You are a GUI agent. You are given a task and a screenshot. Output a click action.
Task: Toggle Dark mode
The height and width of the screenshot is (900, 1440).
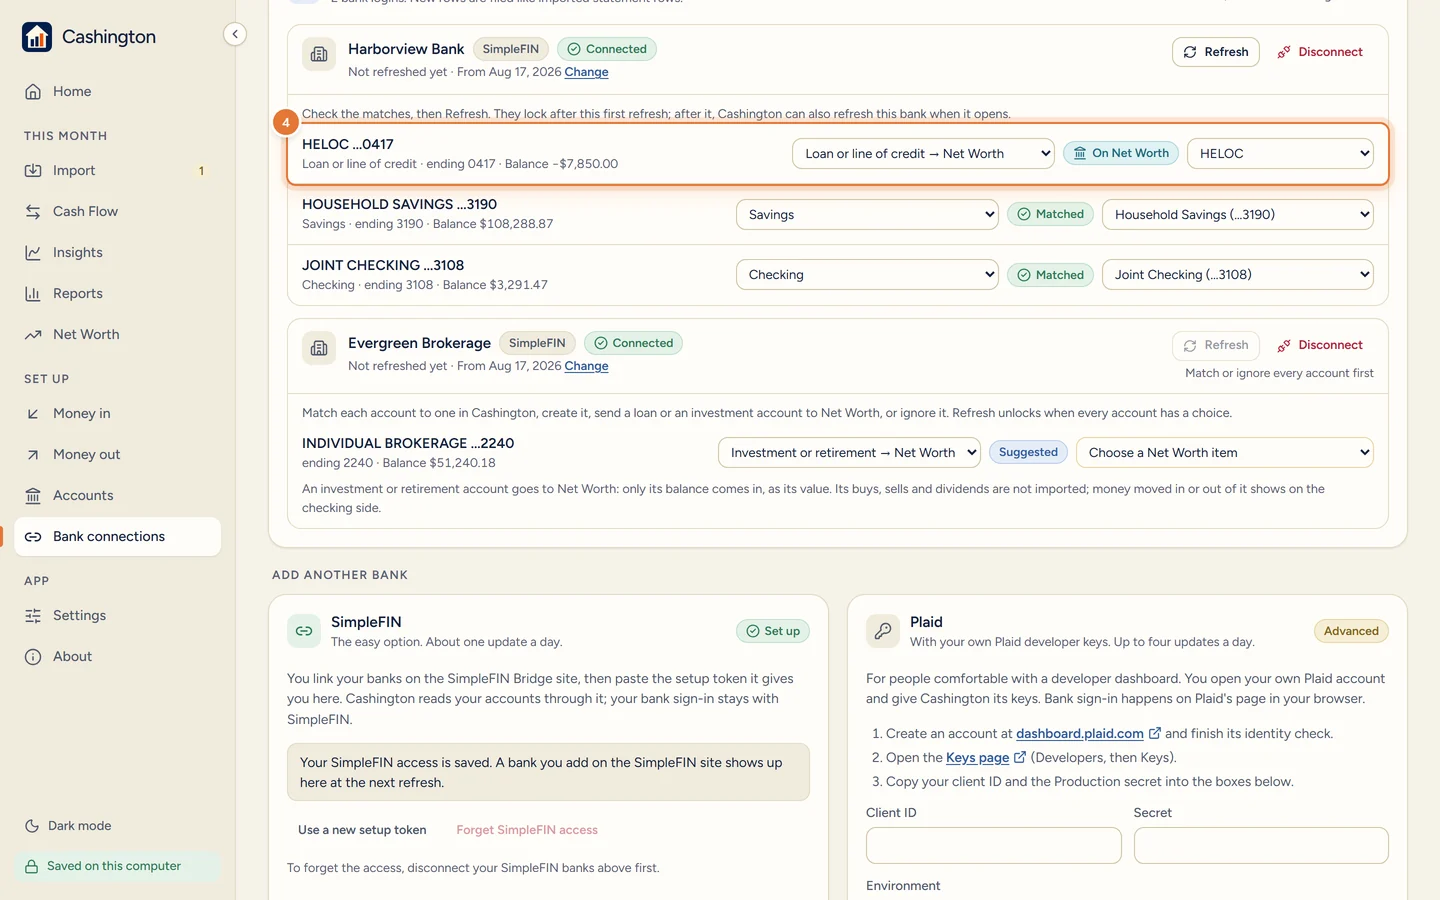tap(68, 826)
